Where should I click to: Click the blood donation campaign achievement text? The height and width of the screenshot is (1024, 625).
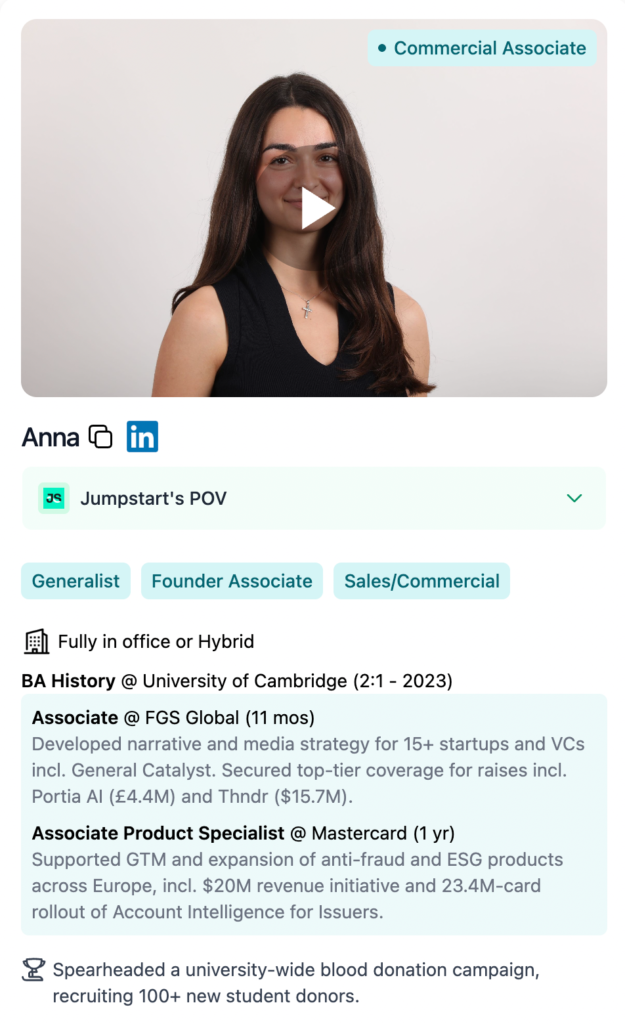[287, 982]
